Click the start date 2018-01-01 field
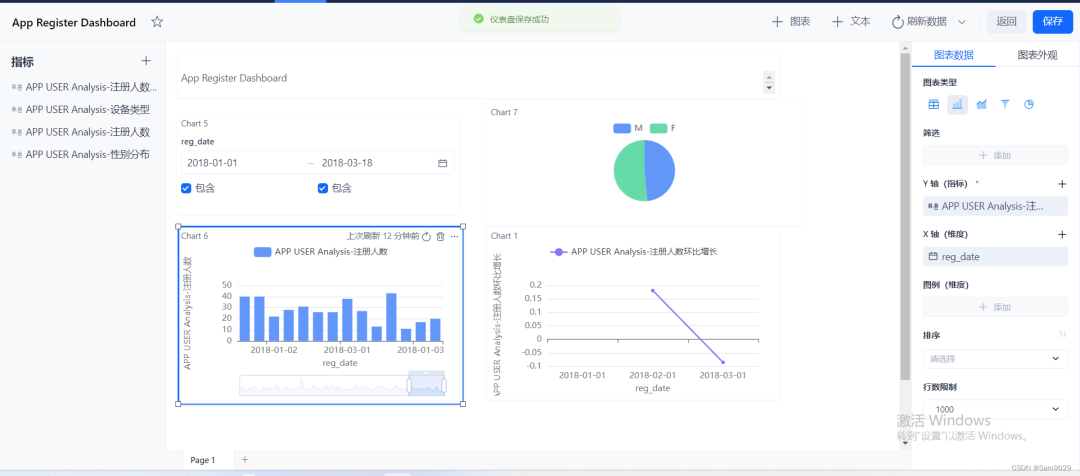This screenshot has height=476, width=1080. [x=212, y=163]
